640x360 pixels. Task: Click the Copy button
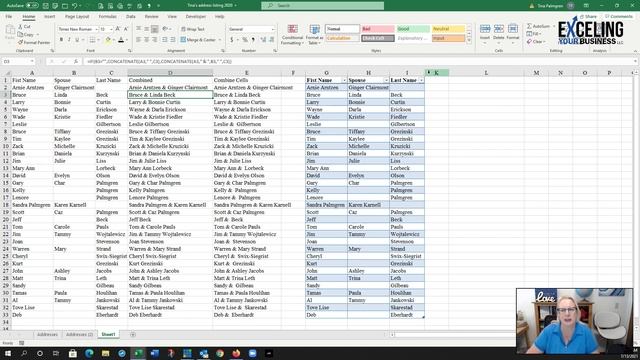point(26,34)
